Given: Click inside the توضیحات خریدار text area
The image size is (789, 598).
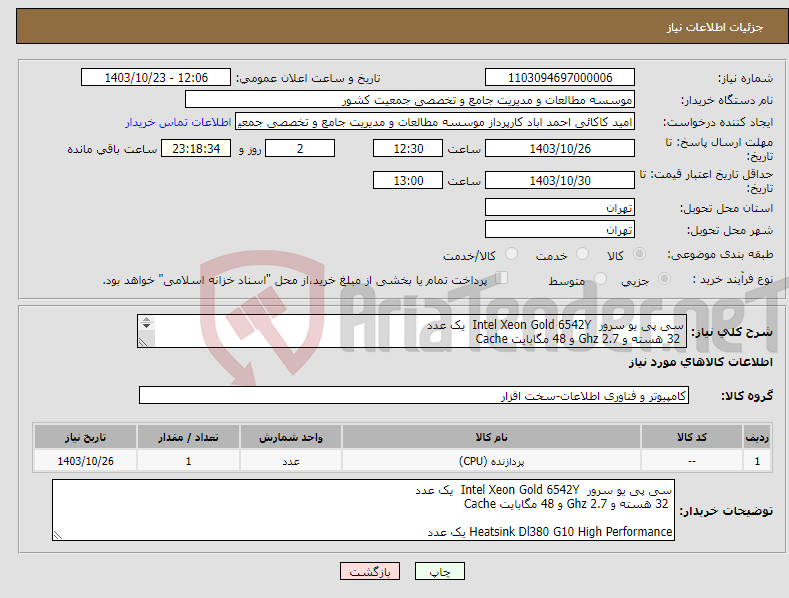Looking at the screenshot, I should [363, 510].
